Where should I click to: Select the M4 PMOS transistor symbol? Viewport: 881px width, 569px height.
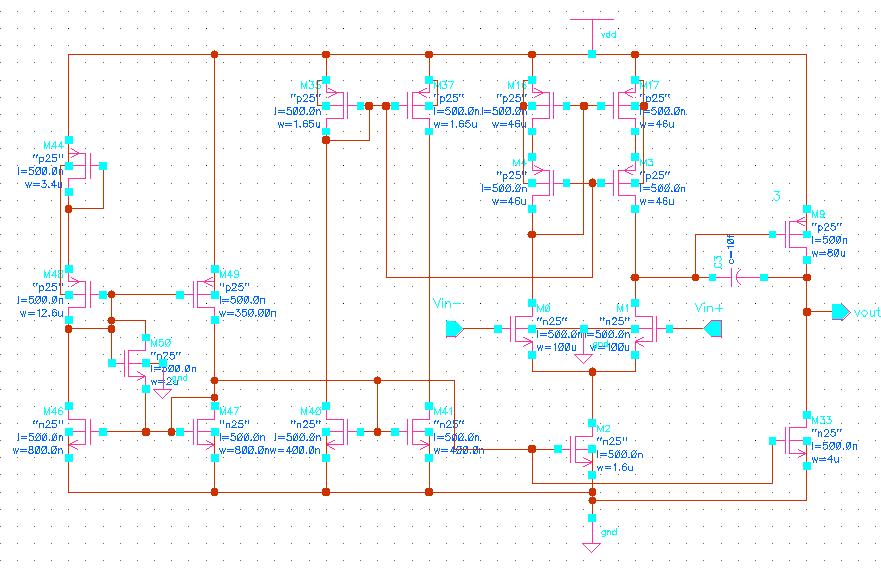coord(548,183)
